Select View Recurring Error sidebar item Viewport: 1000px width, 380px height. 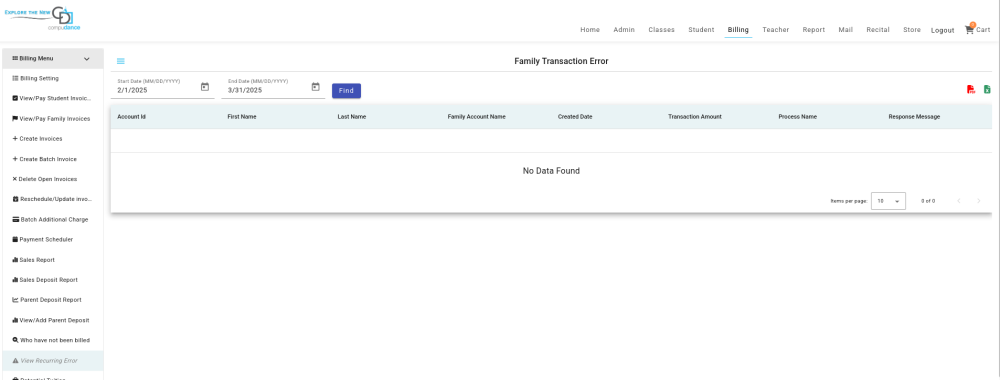tap(53, 361)
